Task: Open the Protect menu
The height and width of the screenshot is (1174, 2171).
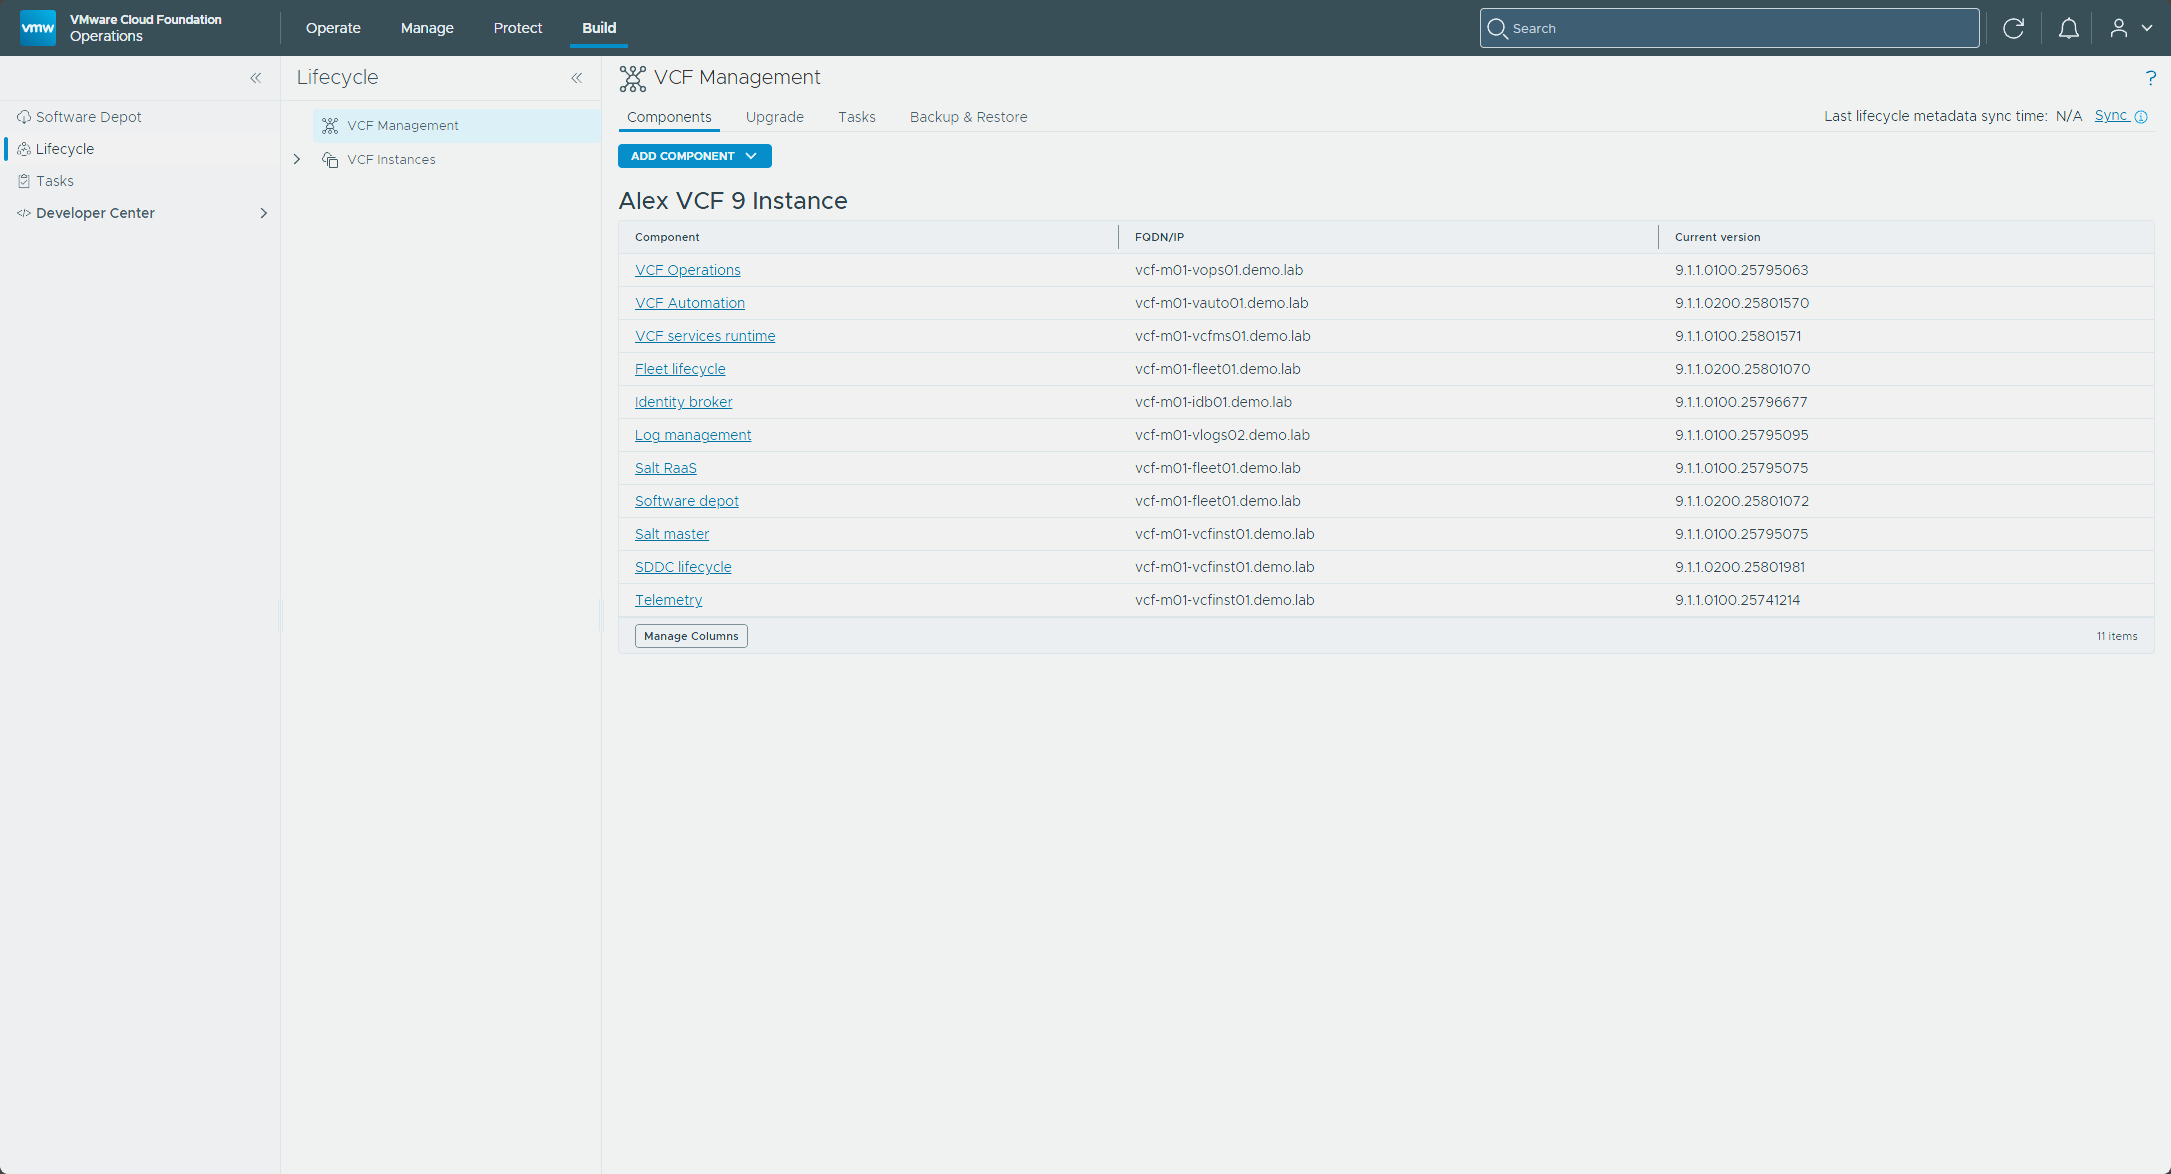Action: 518,28
